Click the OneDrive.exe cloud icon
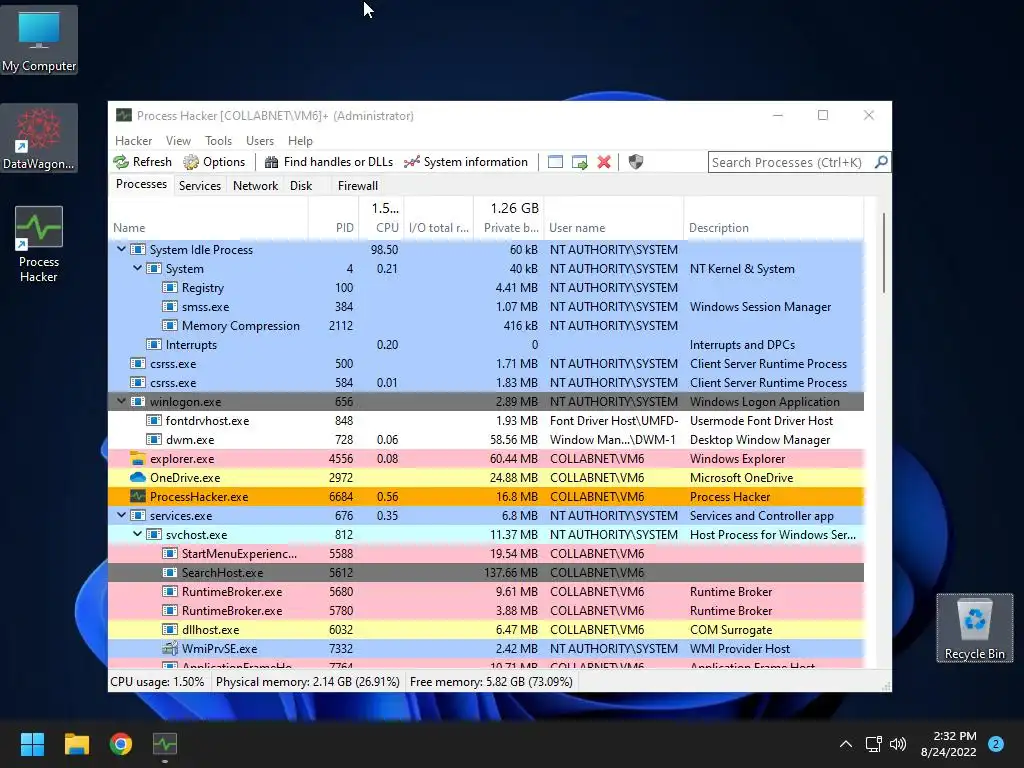Screen dimensions: 1024x768 [x=137, y=477]
